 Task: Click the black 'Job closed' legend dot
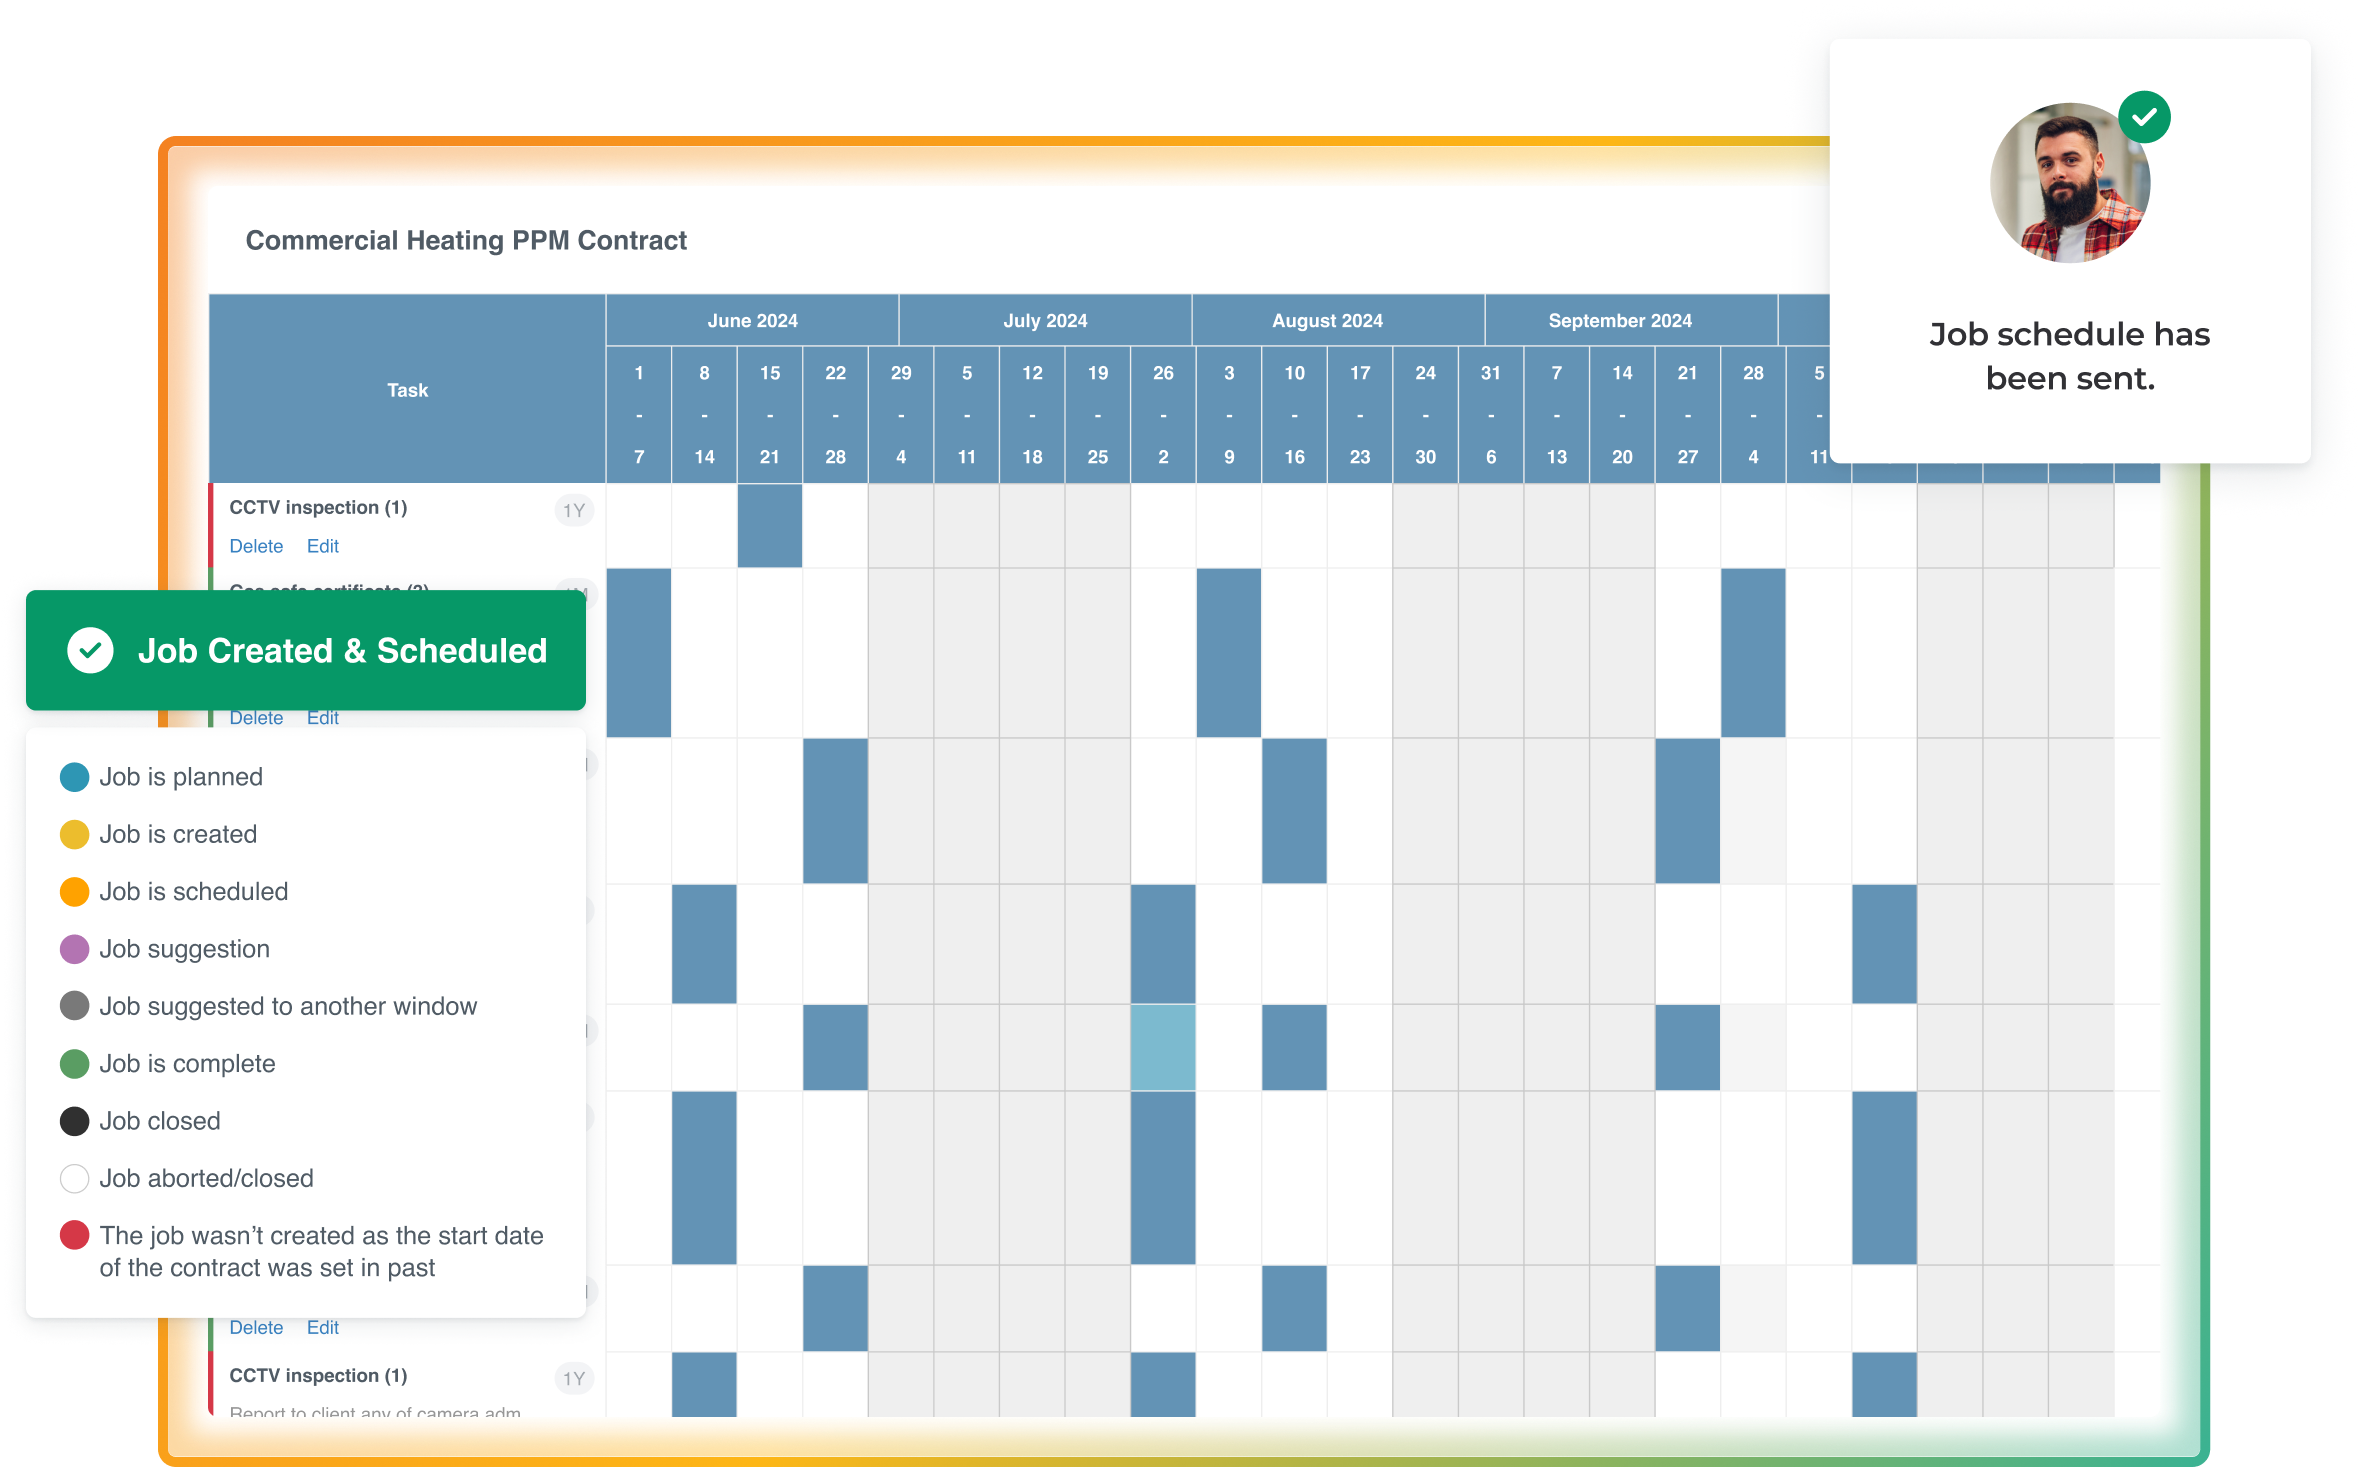(75, 1121)
